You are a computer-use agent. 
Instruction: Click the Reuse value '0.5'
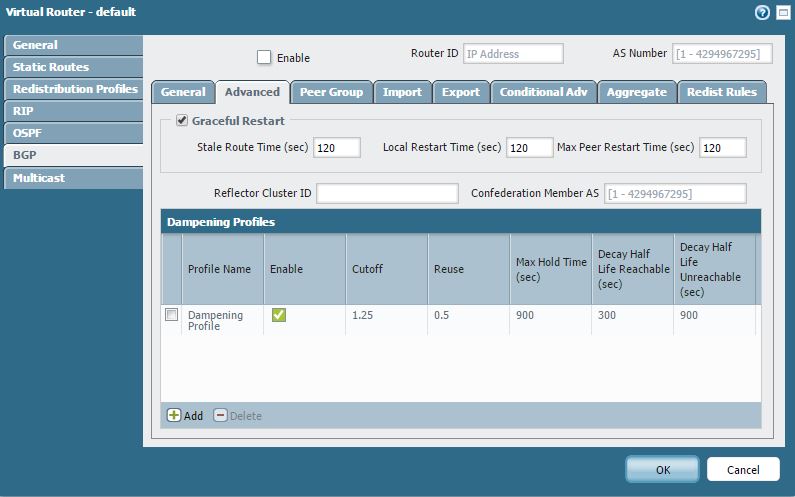coord(442,315)
